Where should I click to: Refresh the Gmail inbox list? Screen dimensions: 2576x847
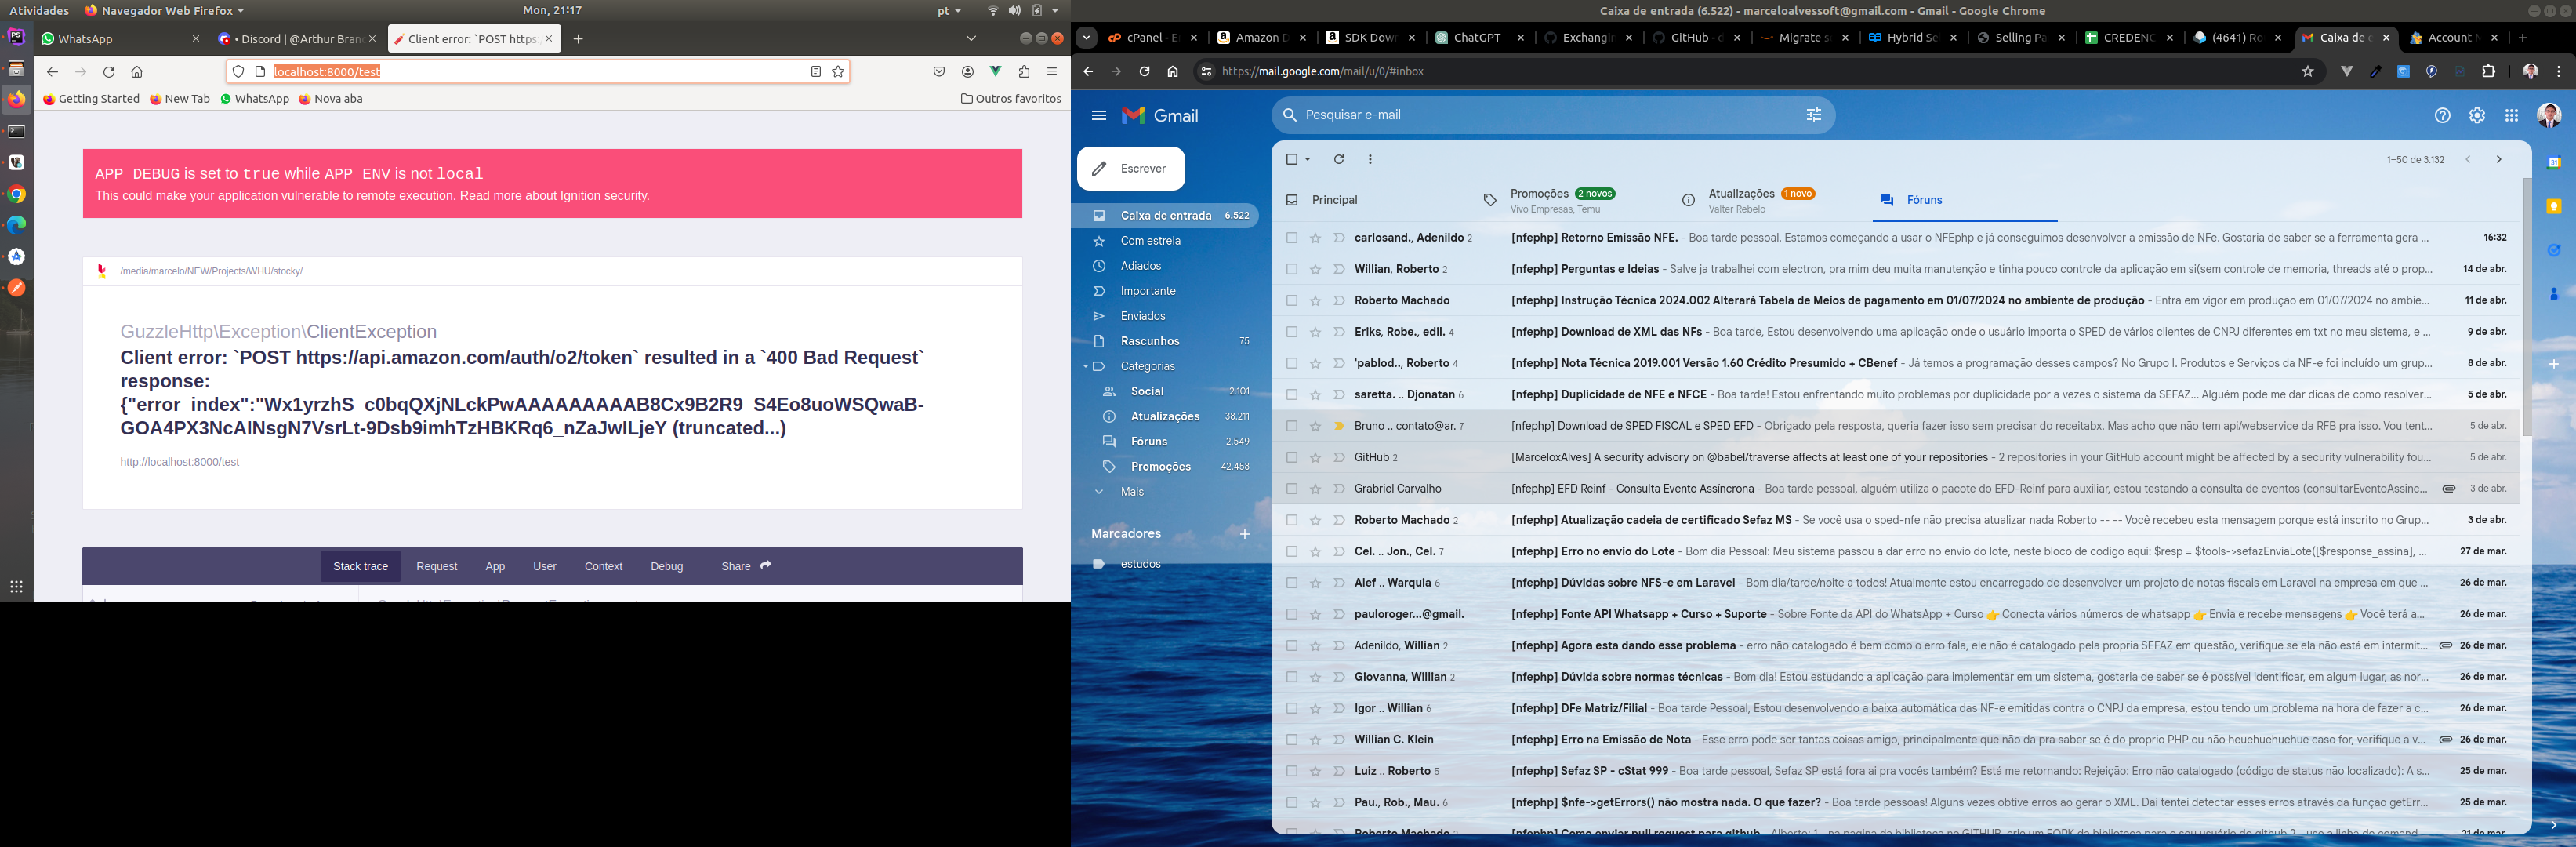tap(1339, 159)
